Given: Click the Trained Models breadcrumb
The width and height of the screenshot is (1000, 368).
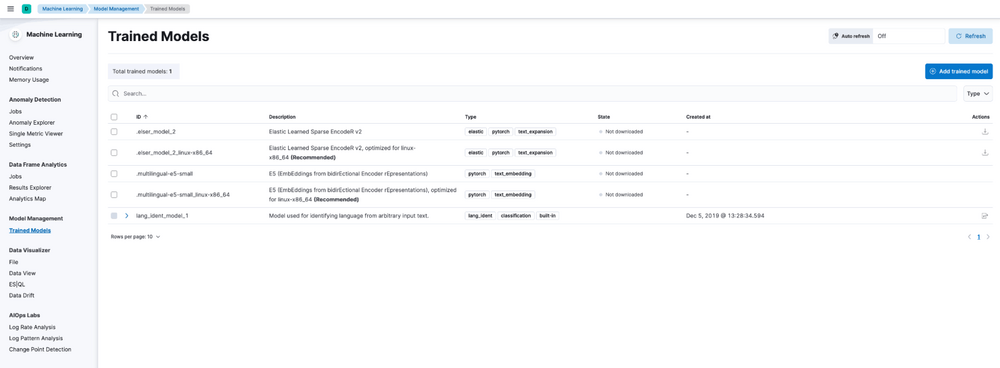Looking at the screenshot, I should point(168,9).
